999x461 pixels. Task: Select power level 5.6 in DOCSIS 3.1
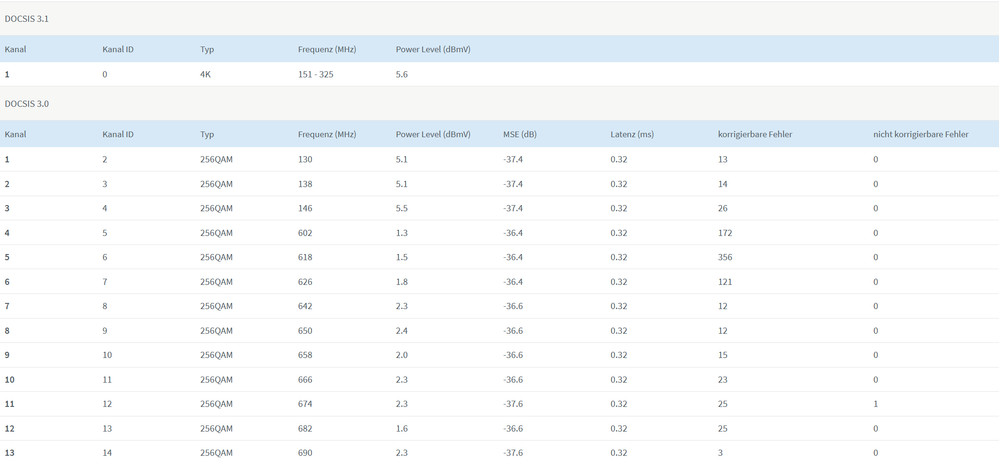tap(401, 74)
